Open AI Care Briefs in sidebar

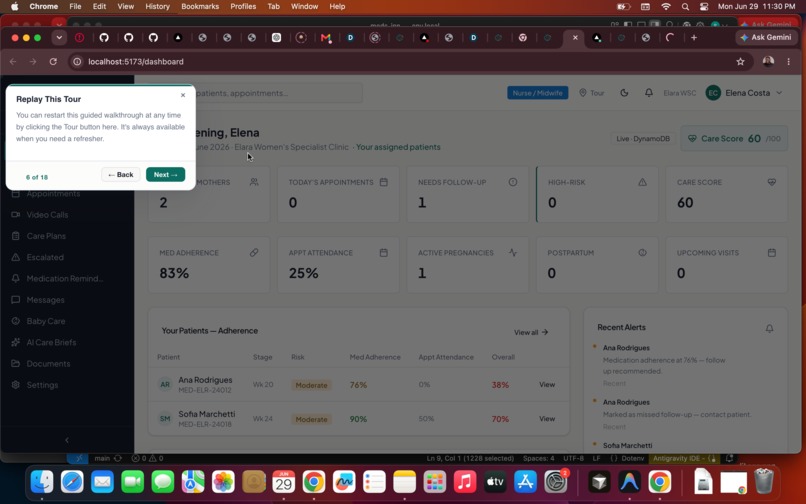pyautogui.click(x=51, y=343)
